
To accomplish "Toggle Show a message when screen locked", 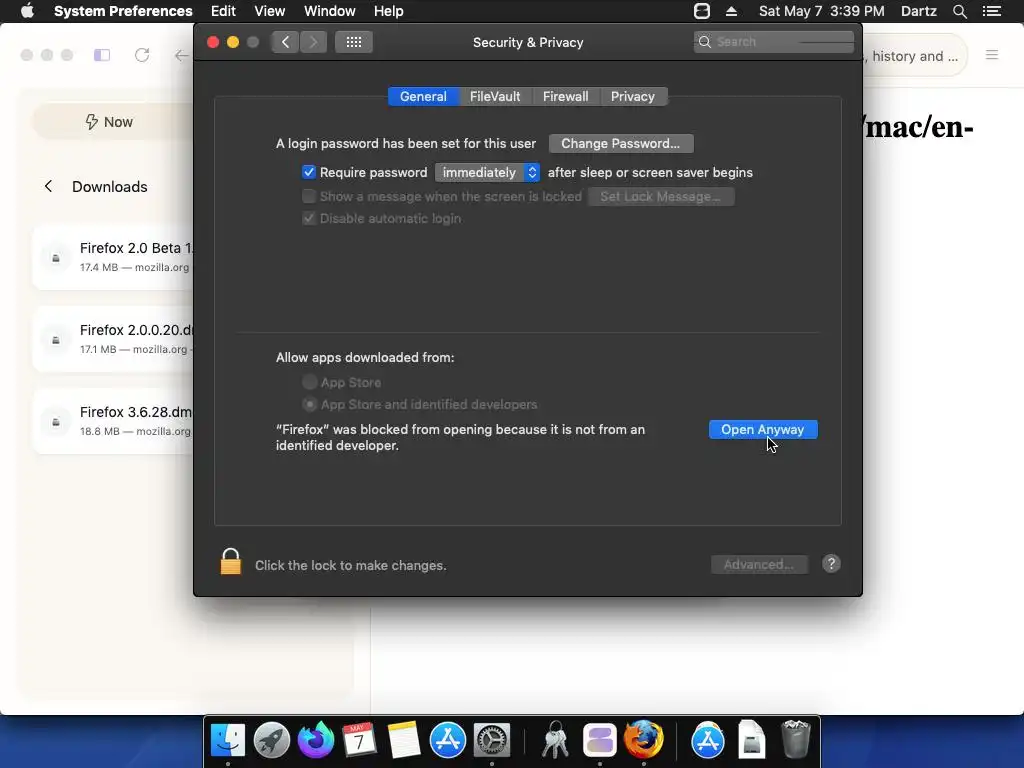I will (x=309, y=196).
